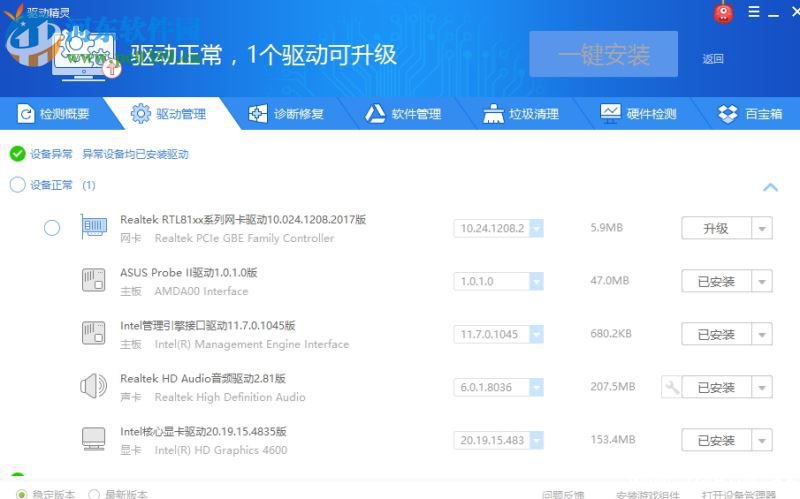The width and height of the screenshot is (800, 499).
Task: Switch to the 检测概要 tab
Action: point(54,113)
